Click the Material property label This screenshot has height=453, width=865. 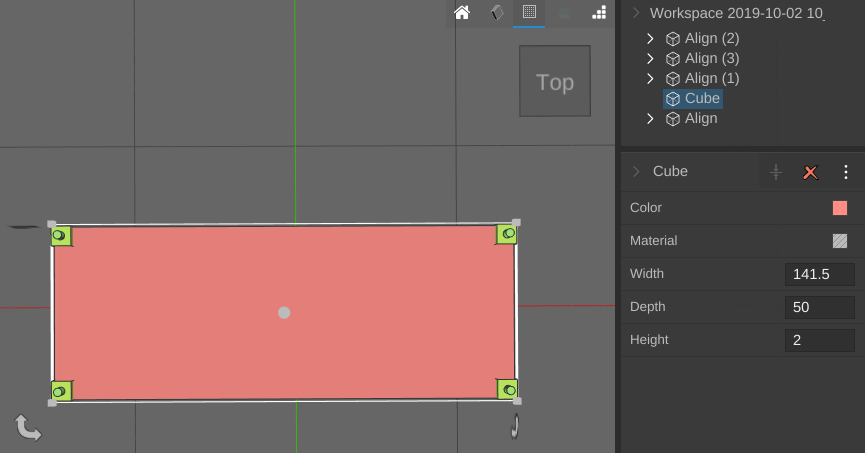653,241
